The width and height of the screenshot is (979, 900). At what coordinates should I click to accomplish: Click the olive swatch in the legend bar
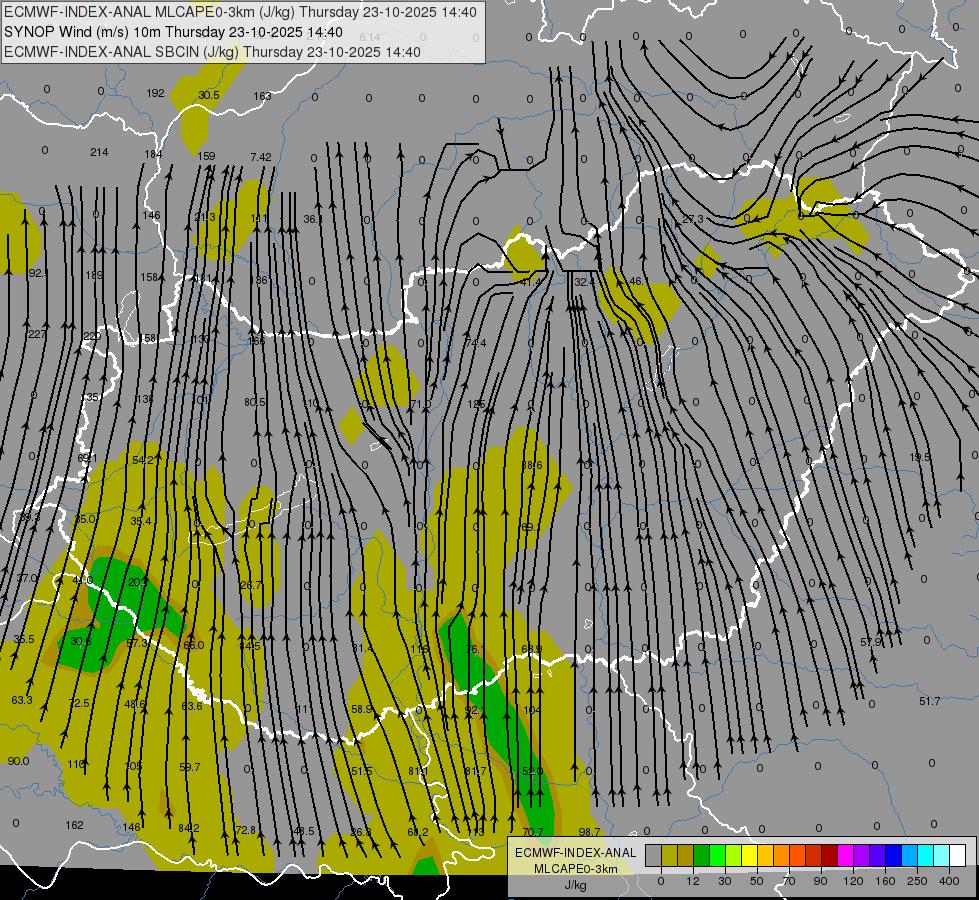click(669, 855)
